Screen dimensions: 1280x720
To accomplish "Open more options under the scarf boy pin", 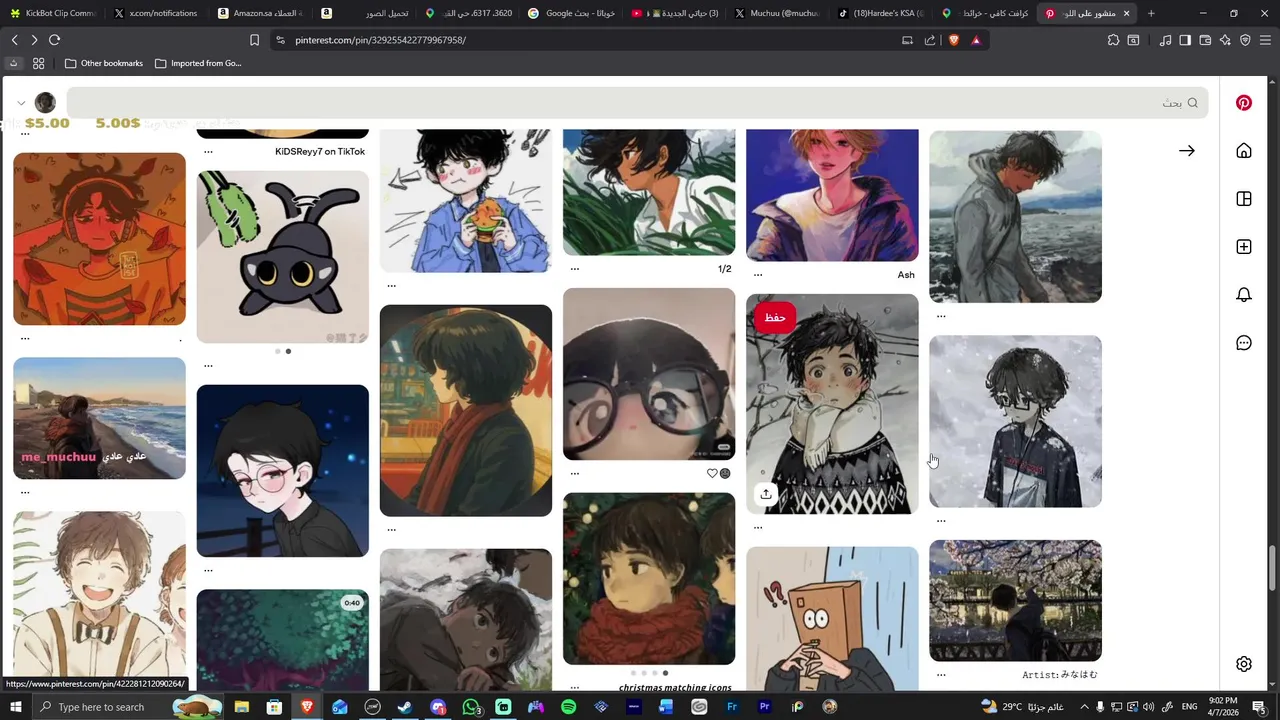I will (758, 528).
